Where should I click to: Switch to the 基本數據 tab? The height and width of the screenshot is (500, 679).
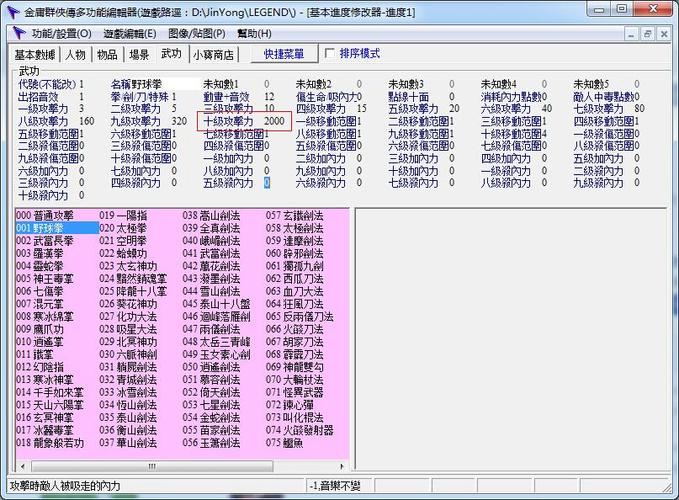click(x=35, y=55)
